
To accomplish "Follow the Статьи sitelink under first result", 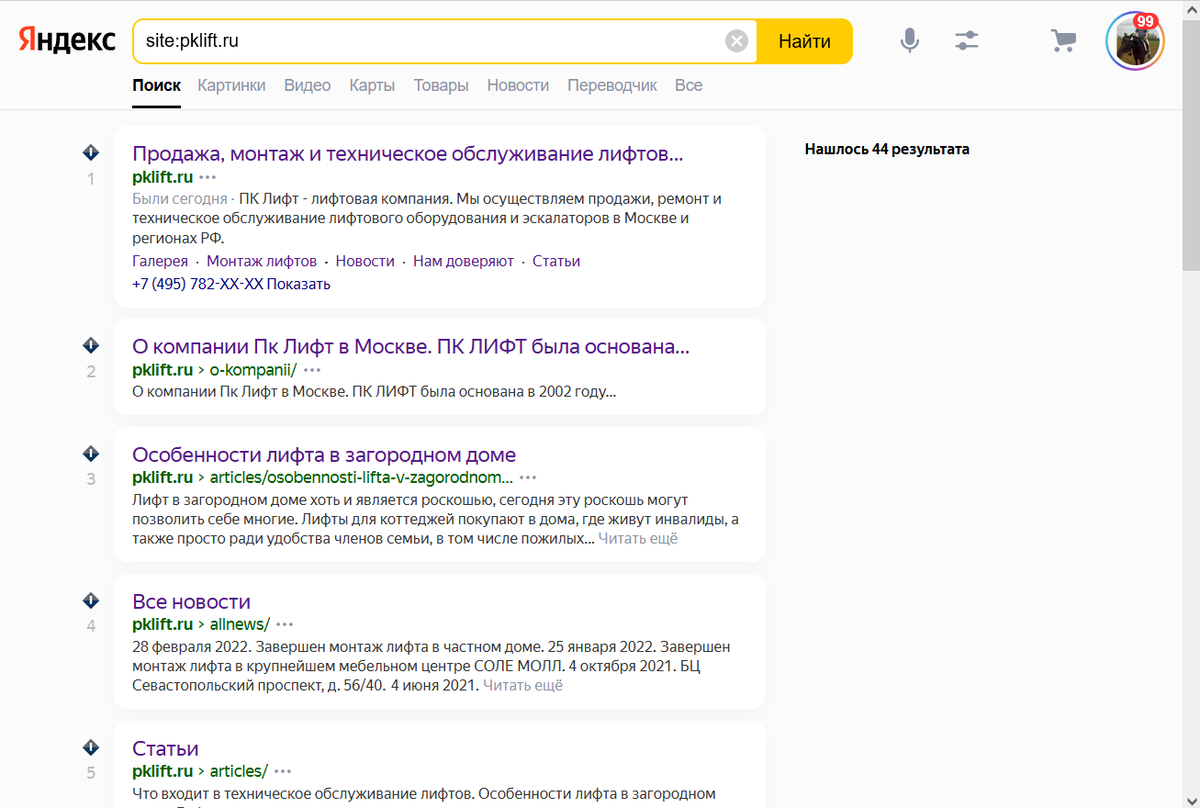I will pos(556,261).
